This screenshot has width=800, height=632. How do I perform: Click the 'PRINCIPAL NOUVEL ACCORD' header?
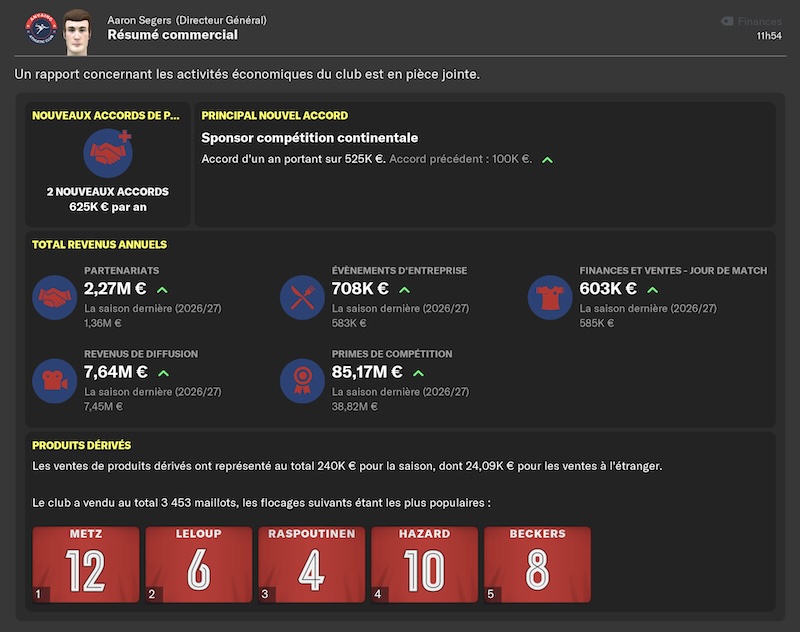click(274, 116)
